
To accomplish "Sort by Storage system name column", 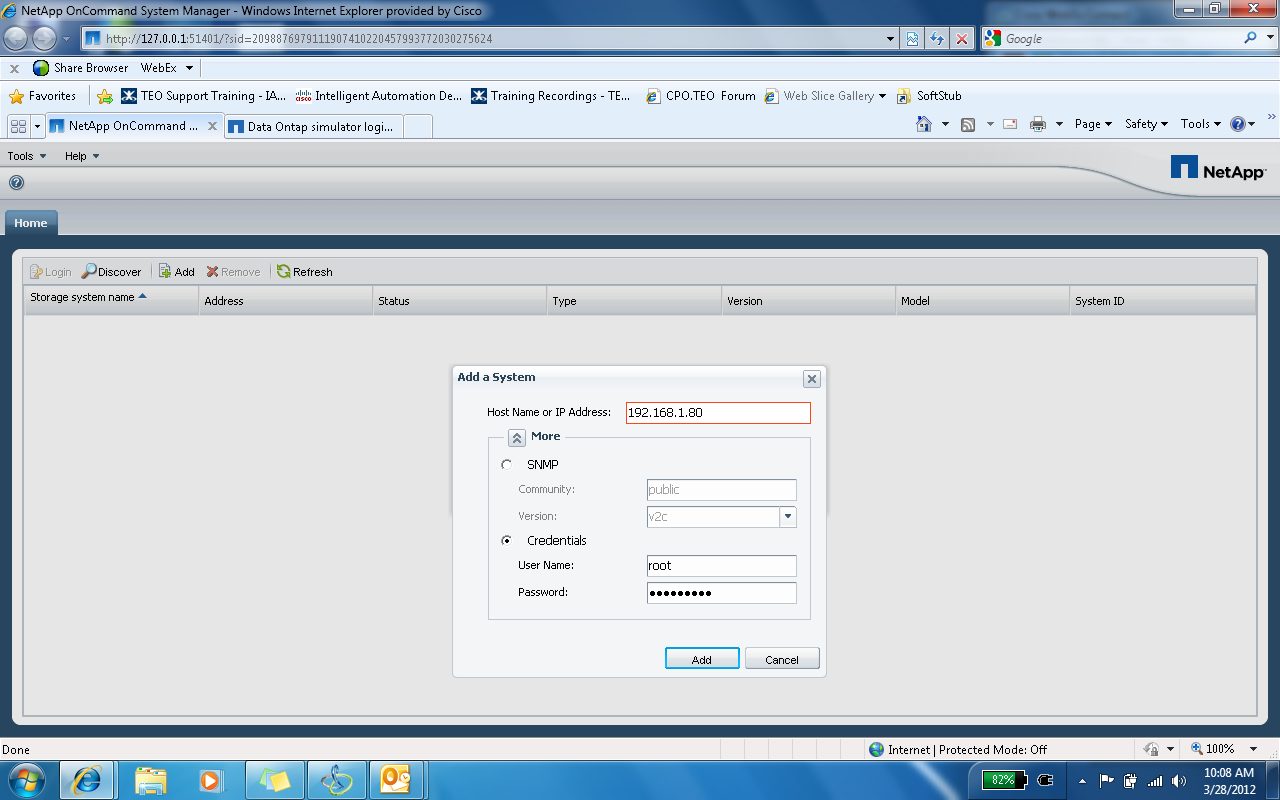I will point(111,299).
